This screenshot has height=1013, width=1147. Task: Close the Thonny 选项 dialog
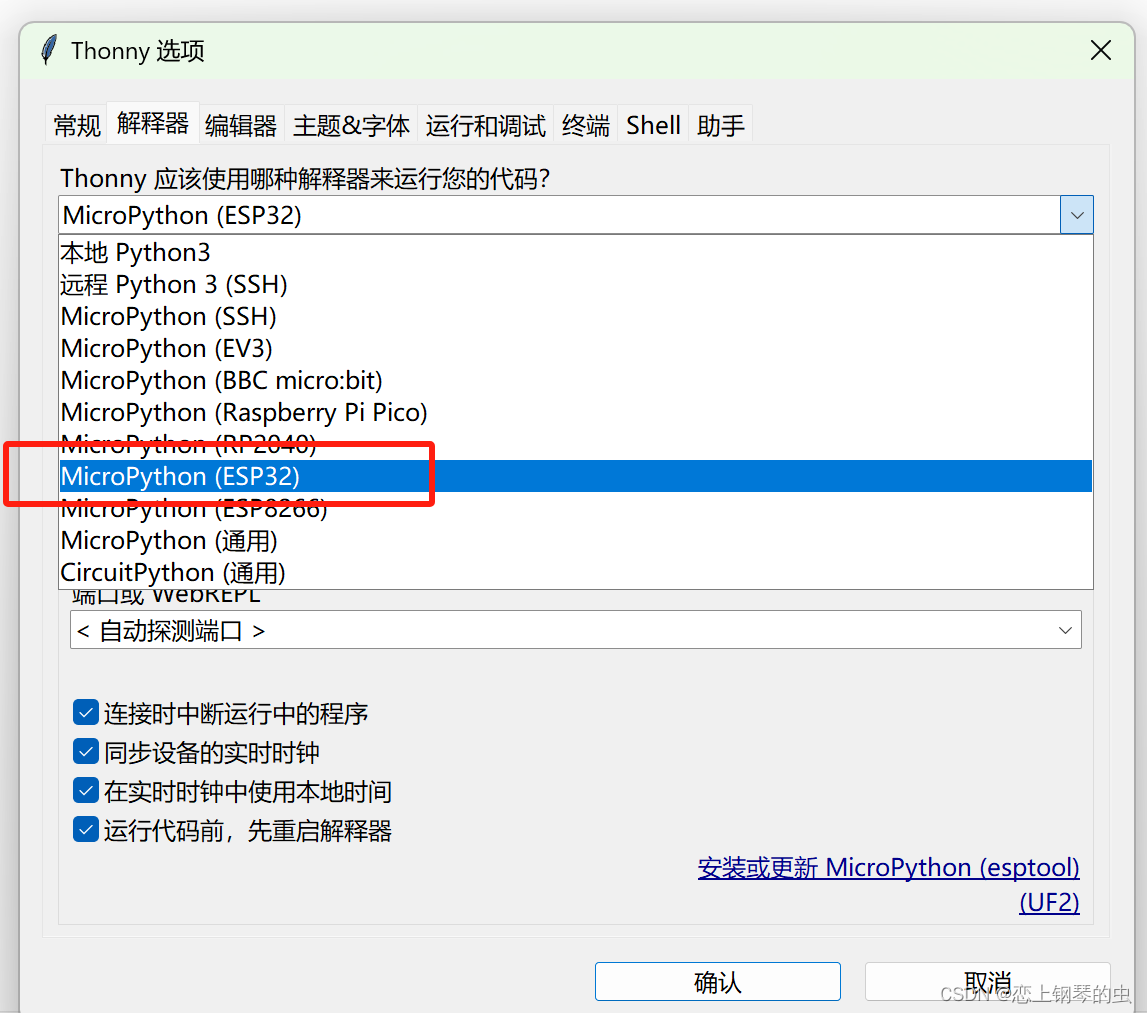1100,50
